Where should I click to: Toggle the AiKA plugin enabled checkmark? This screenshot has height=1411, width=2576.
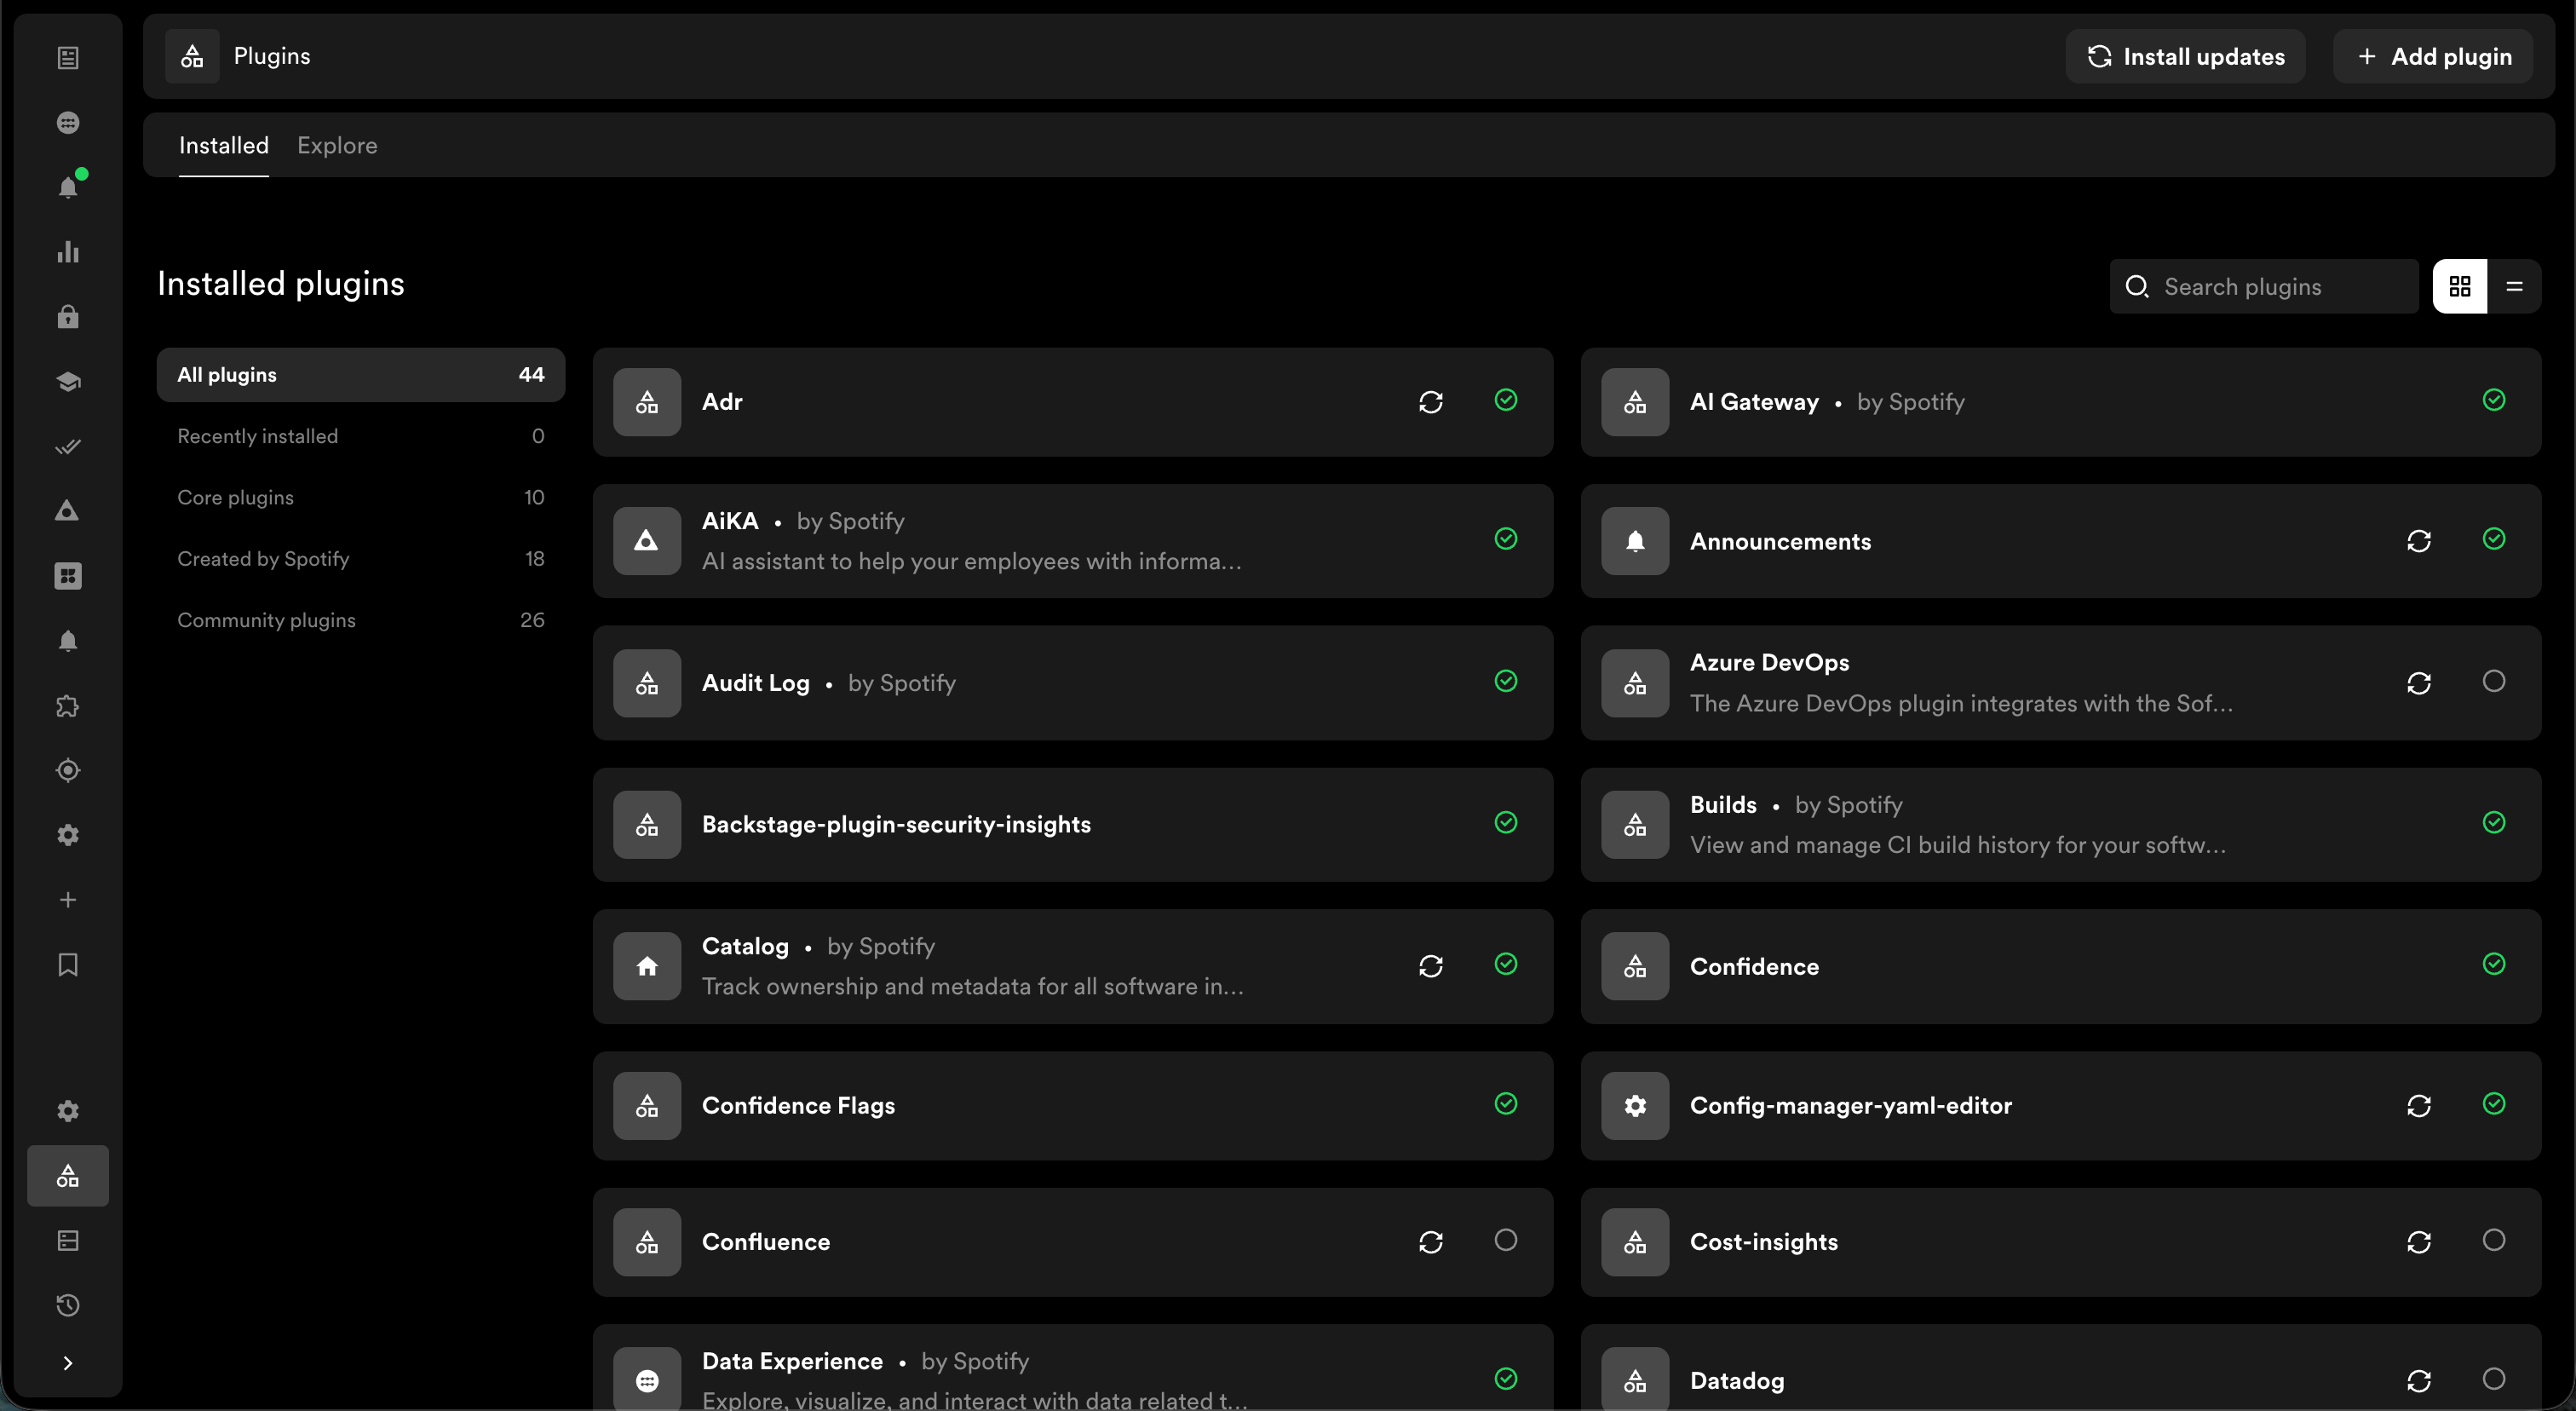[x=1506, y=539]
